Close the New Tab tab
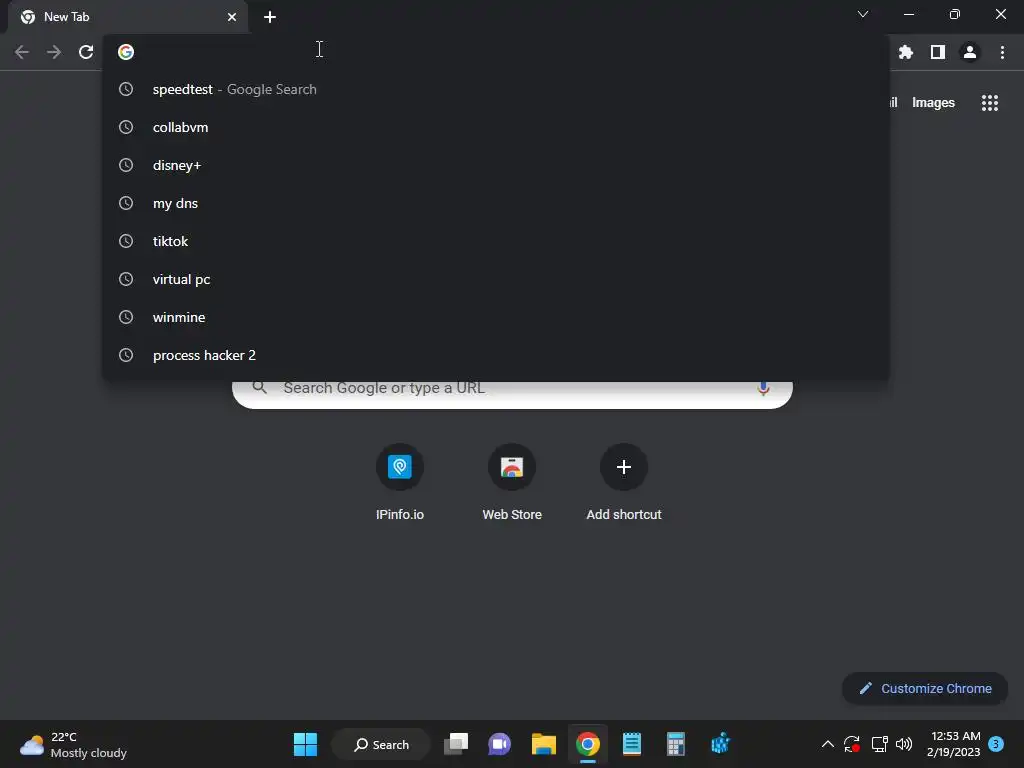This screenshot has height=768, width=1024. (x=232, y=17)
